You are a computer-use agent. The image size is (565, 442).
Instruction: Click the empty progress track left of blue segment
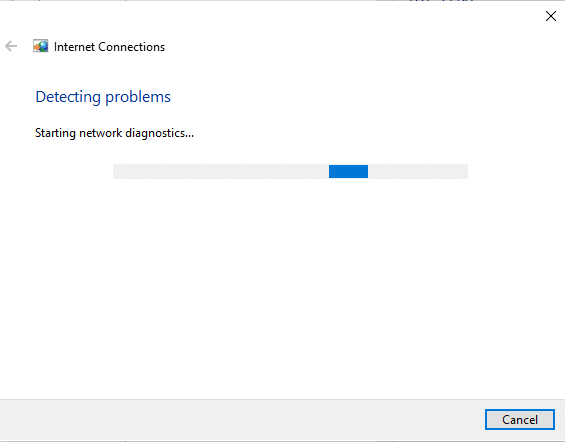point(221,171)
